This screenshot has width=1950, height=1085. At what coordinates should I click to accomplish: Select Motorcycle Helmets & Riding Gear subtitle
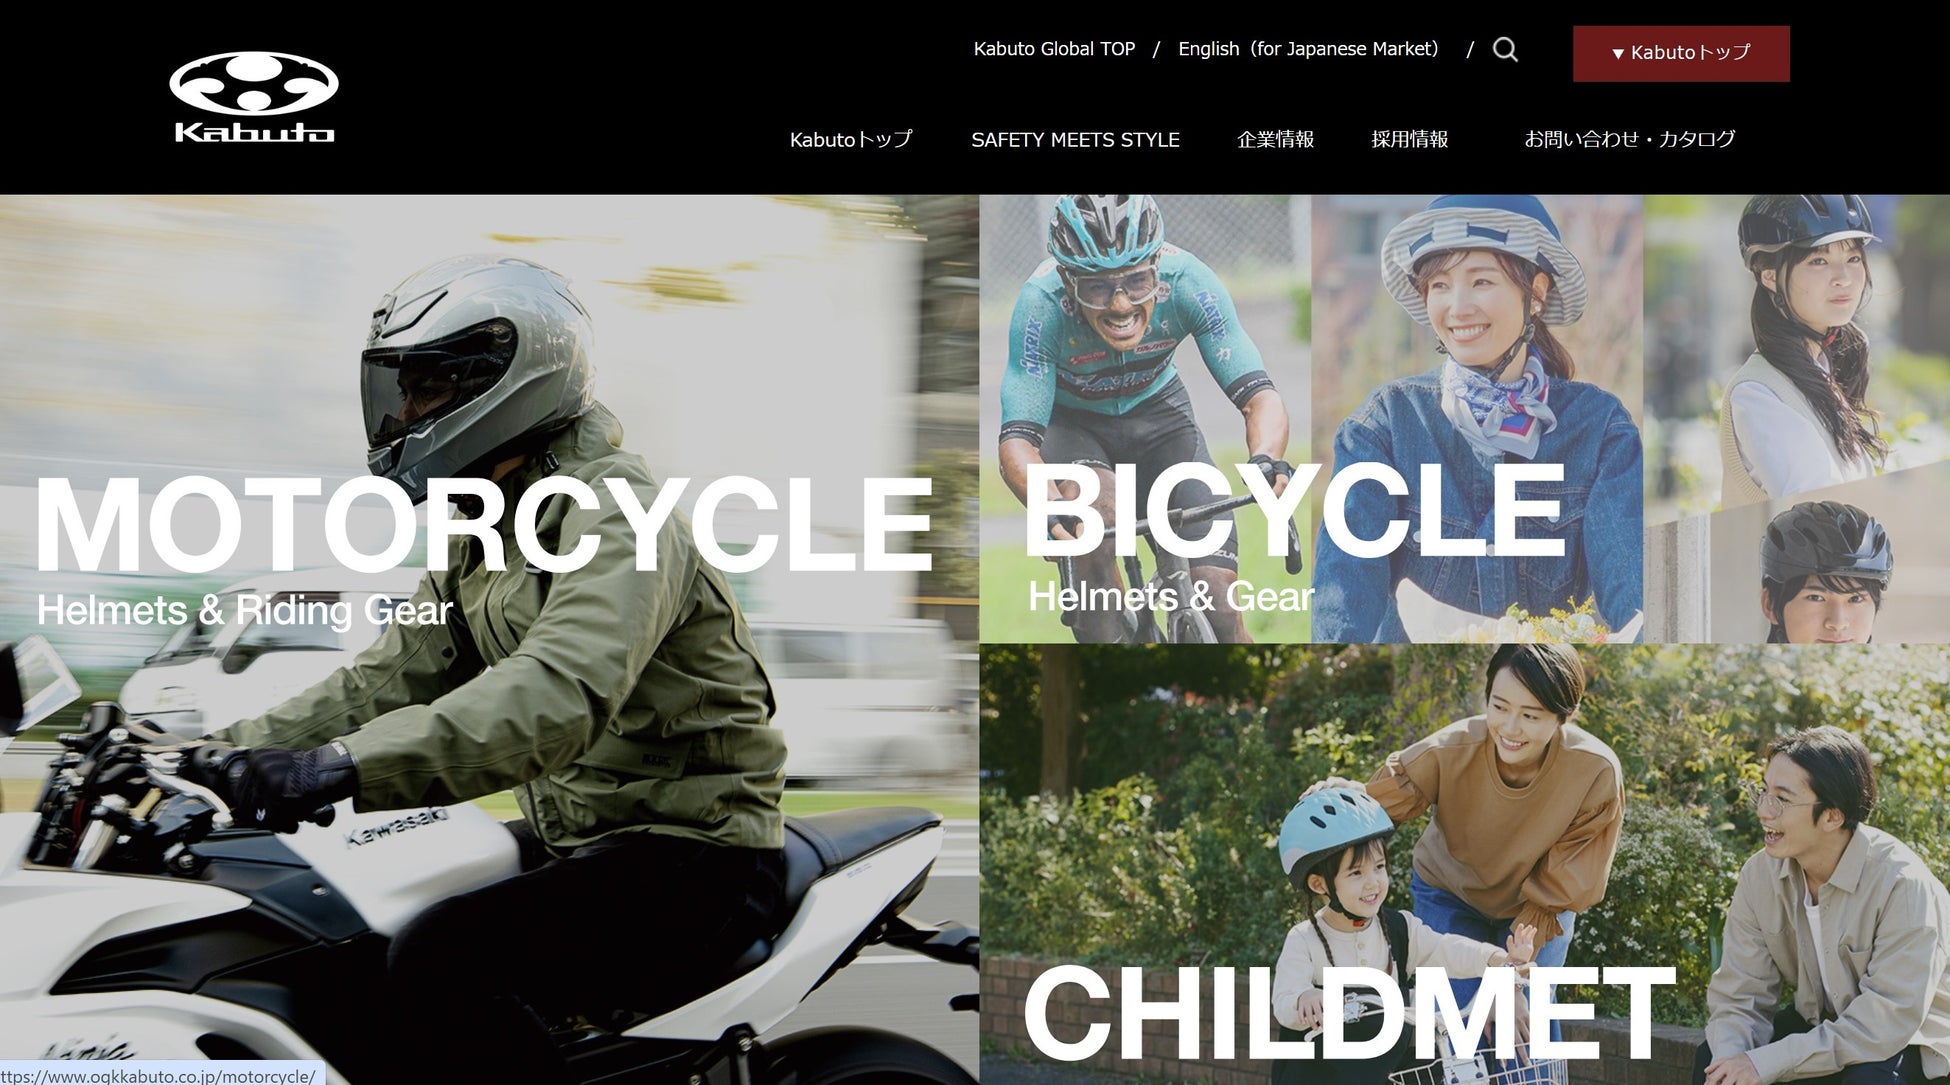point(244,610)
